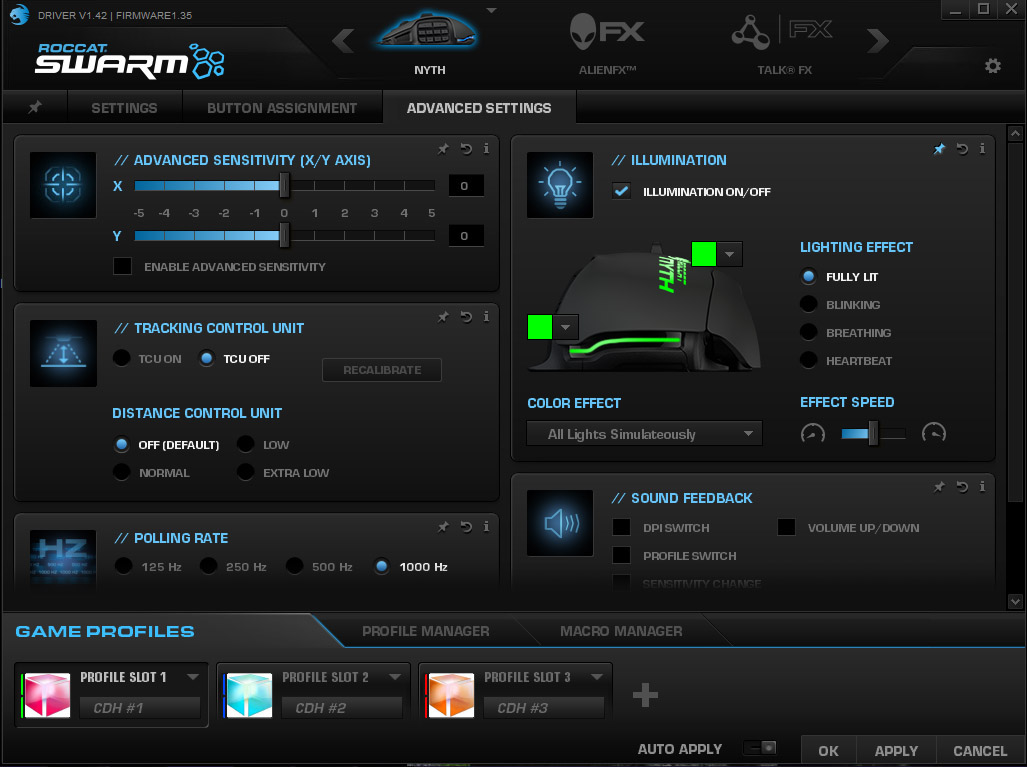Open the Macro Manager tab
The height and width of the screenshot is (767, 1027).
[x=621, y=631]
